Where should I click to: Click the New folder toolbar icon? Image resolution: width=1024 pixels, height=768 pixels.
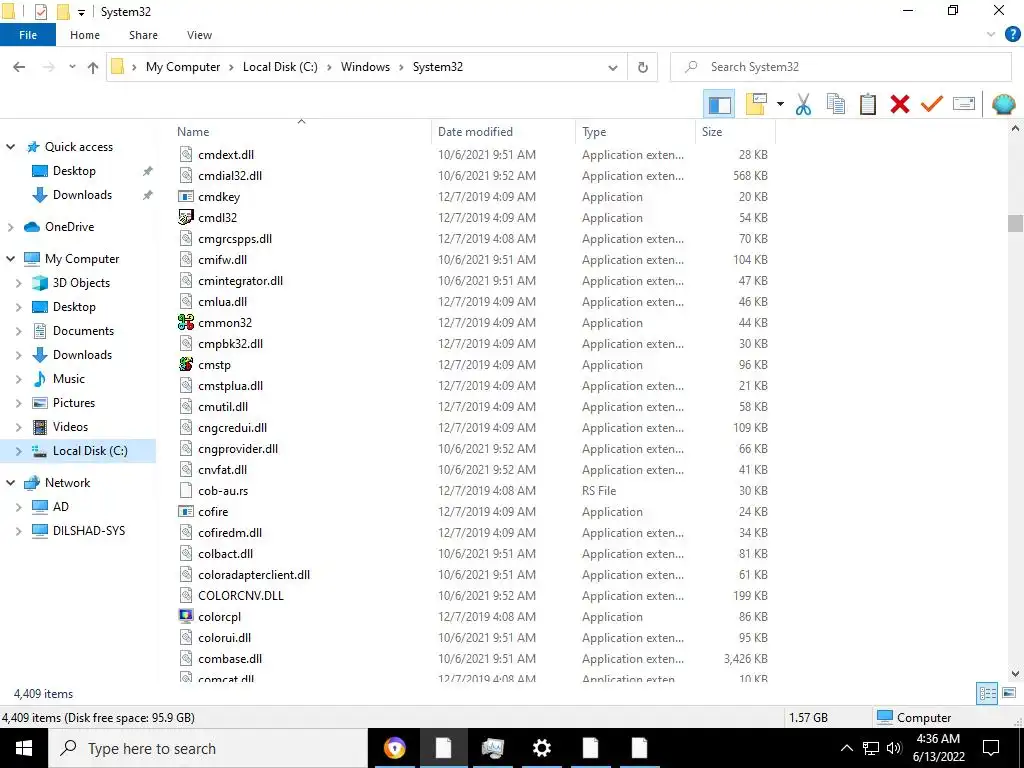pyautogui.click(x=756, y=104)
